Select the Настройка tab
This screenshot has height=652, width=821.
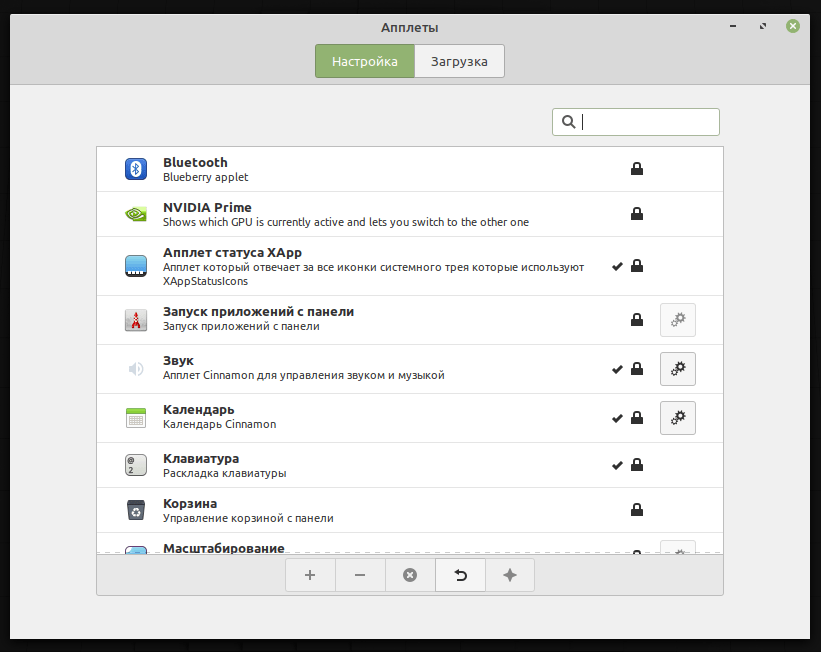click(x=365, y=61)
